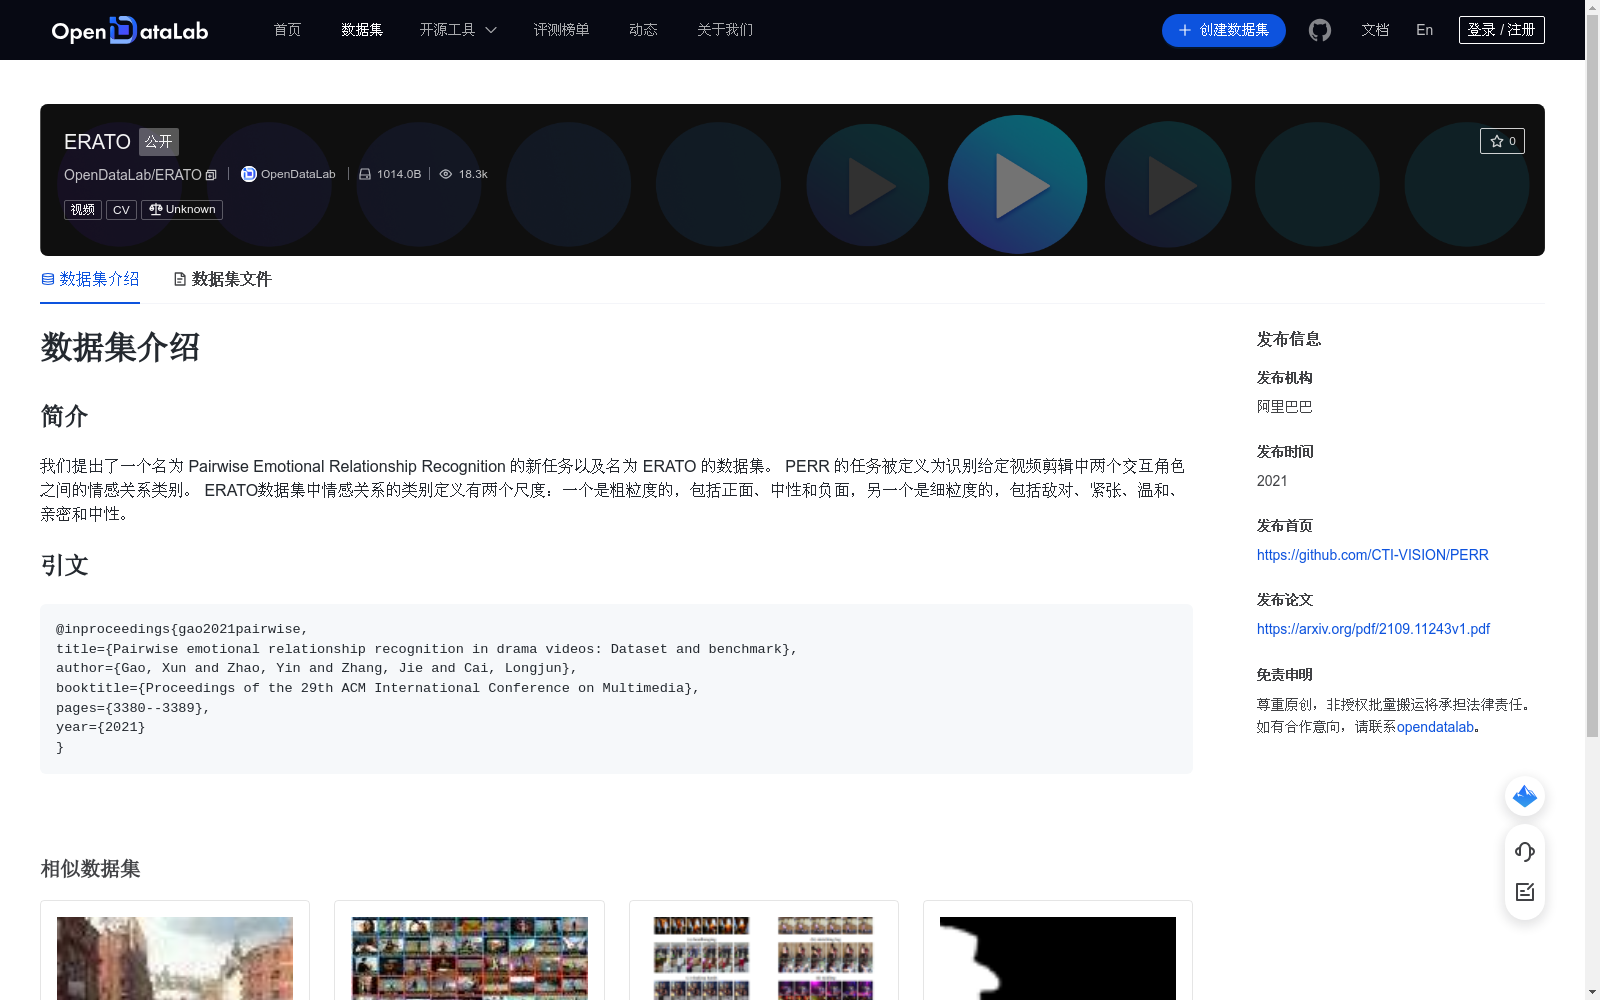Switch to the 数据集介绍 tab
This screenshot has height=1000, width=1600.
pyautogui.click(x=90, y=279)
